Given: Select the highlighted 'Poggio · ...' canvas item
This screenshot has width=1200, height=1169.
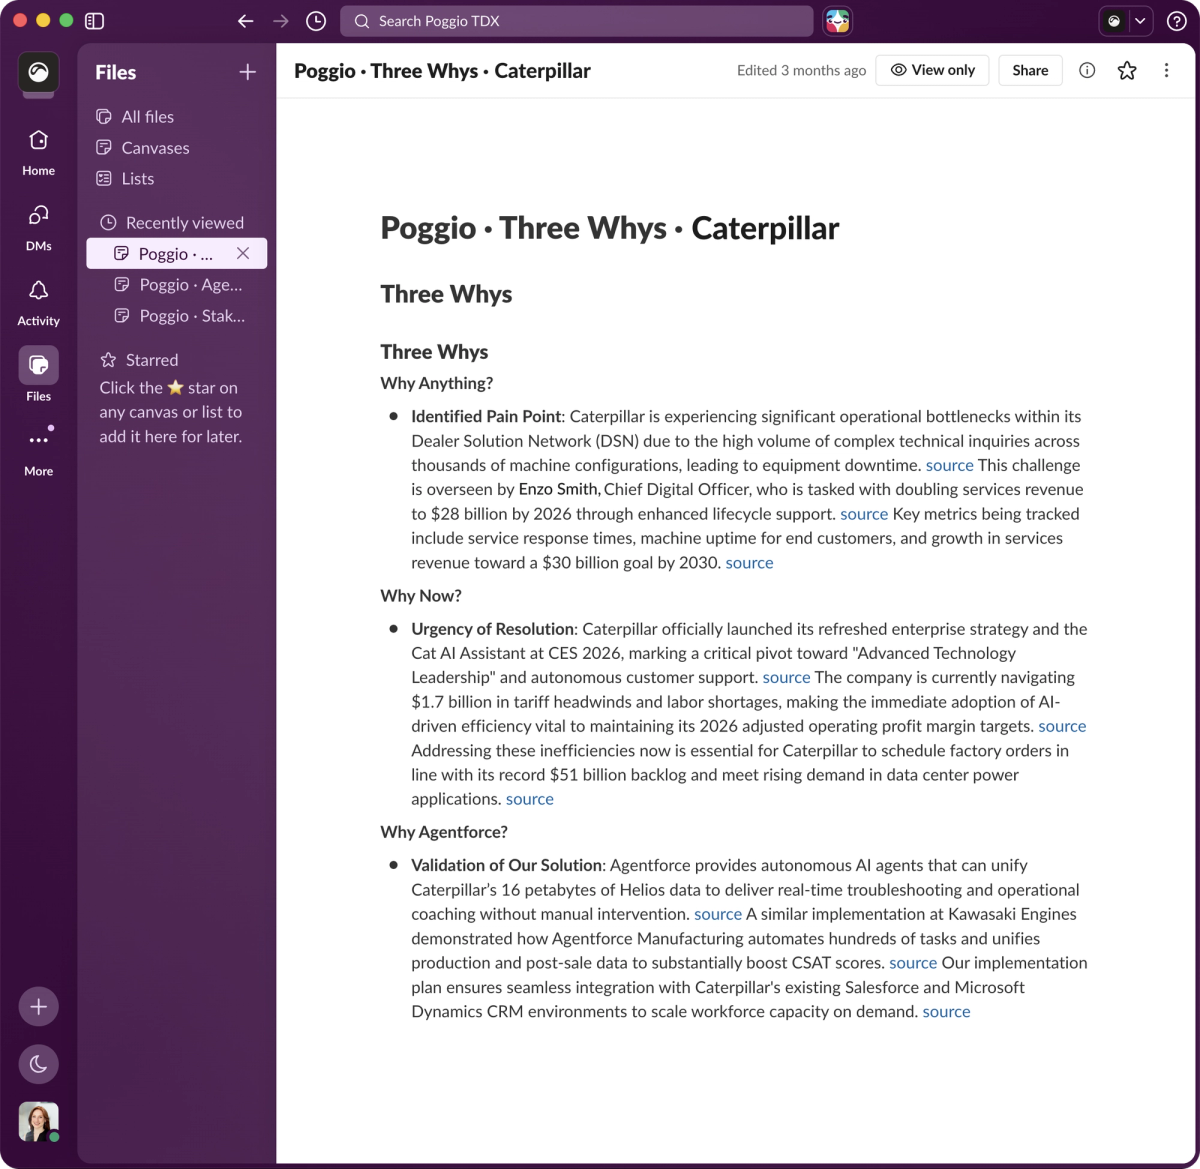Looking at the screenshot, I should coord(177,253).
